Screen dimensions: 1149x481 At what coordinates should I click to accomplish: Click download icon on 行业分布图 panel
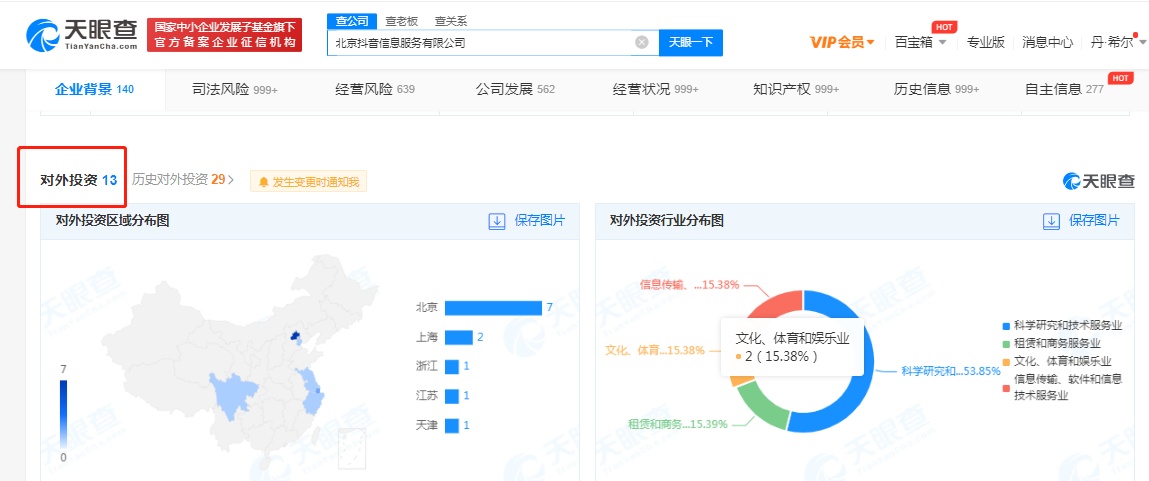point(1052,221)
